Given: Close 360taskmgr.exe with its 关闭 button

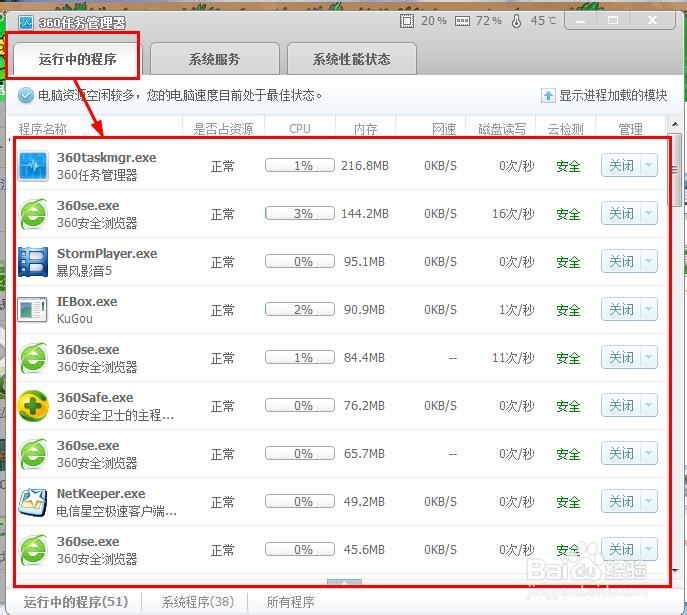Looking at the screenshot, I should tap(621, 166).
